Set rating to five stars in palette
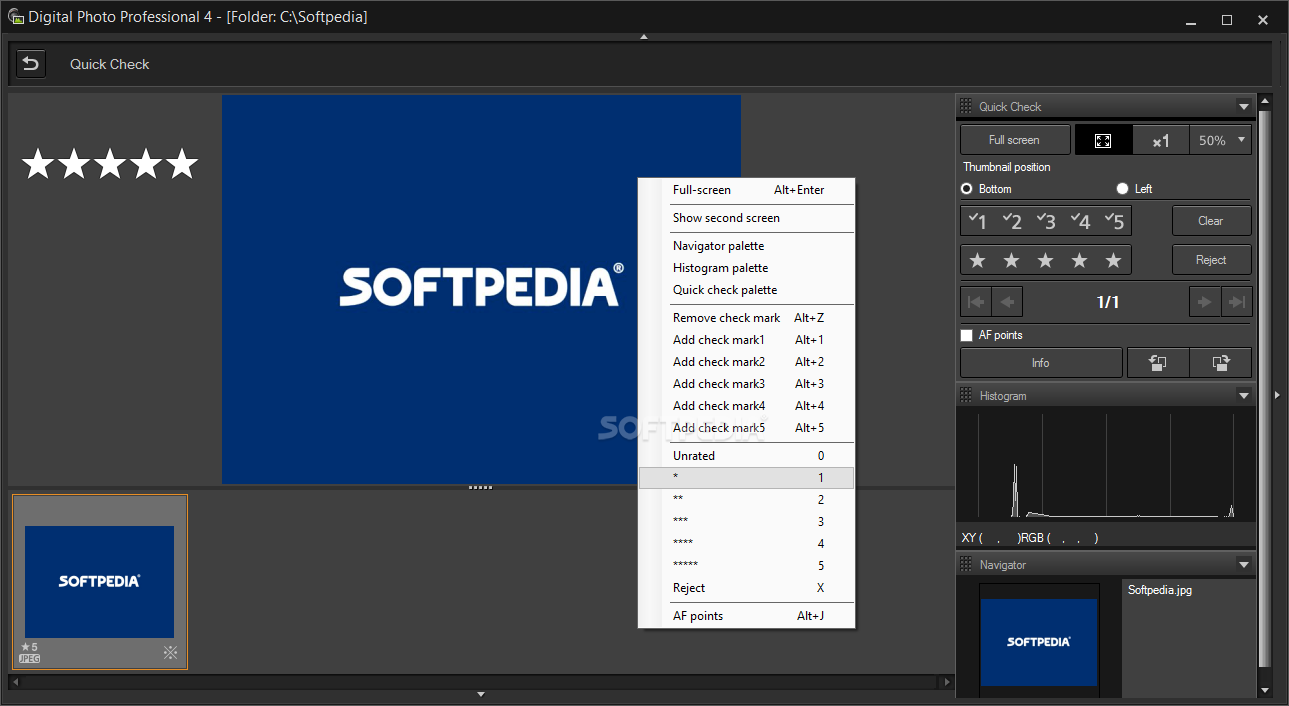The width and height of the screenshot is (1289, 706). tap(1114, 260)
